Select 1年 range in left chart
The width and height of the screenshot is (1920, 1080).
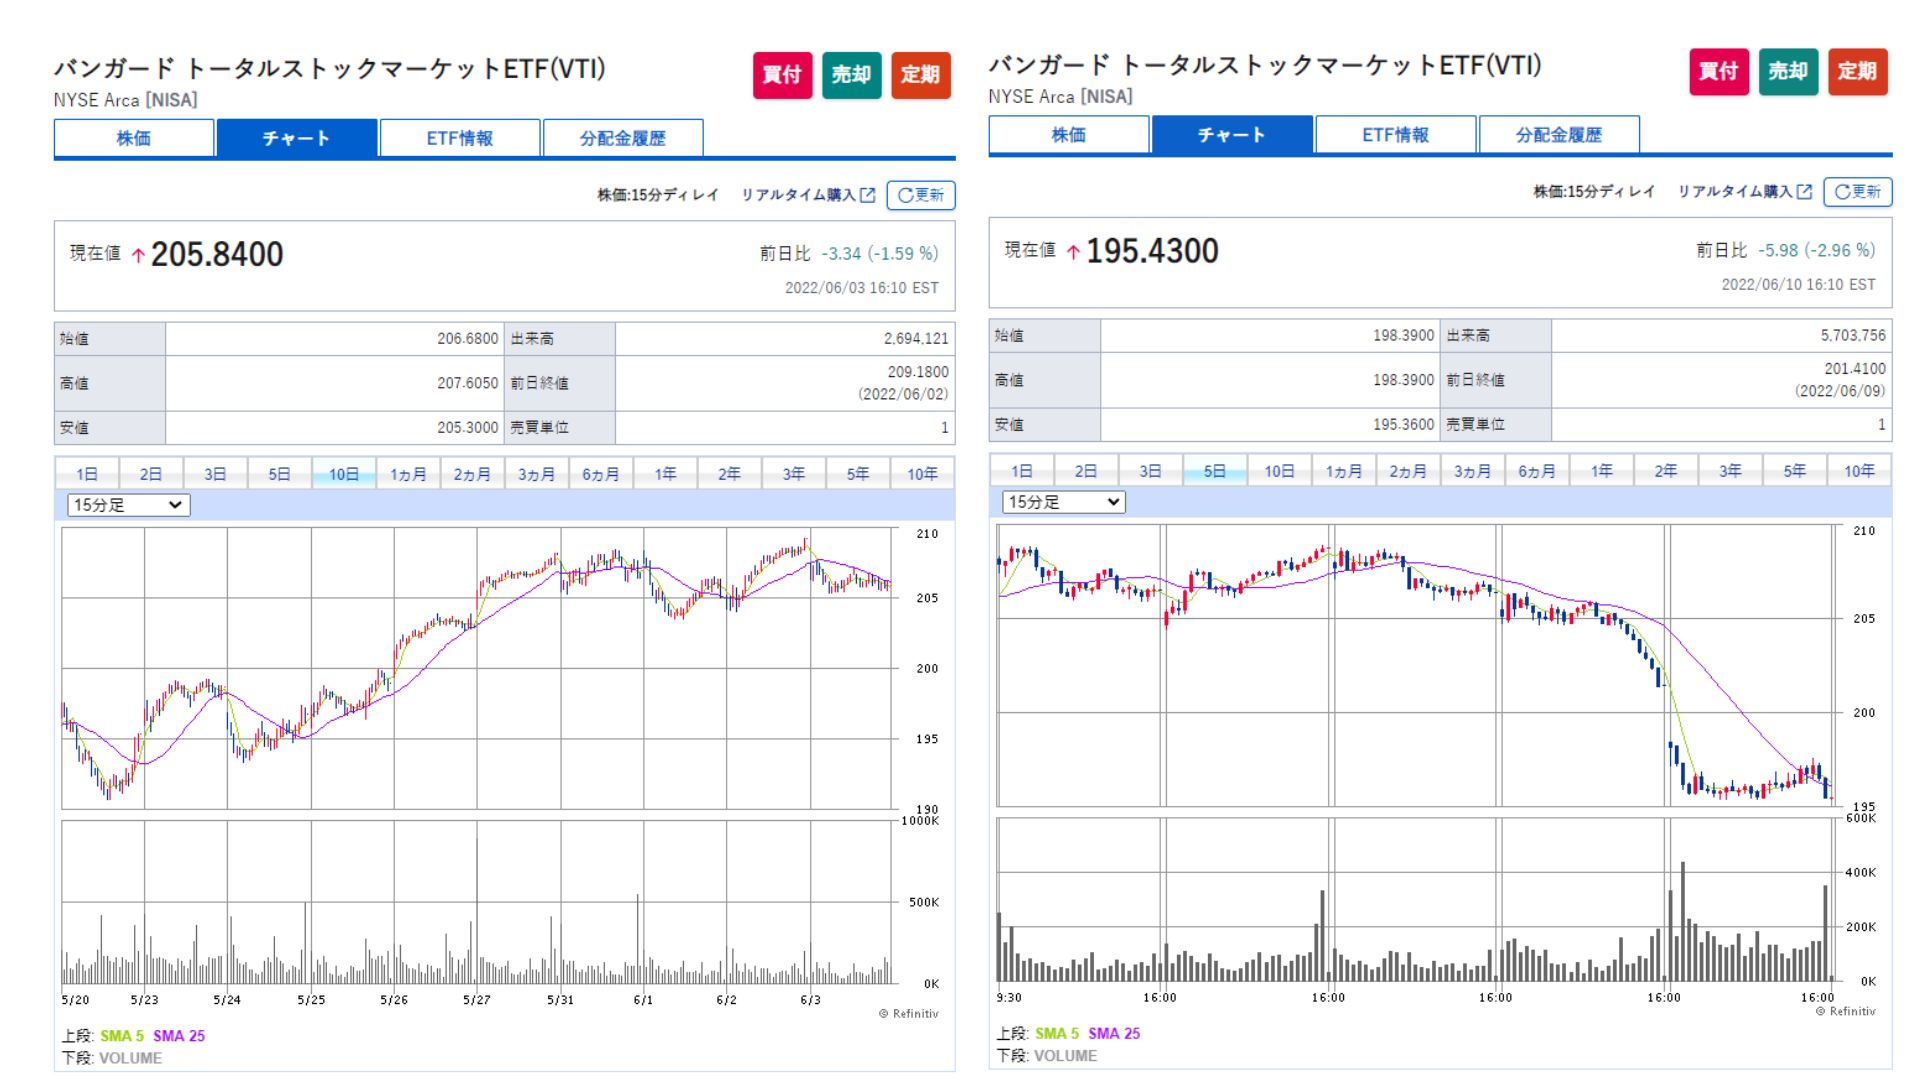[x=665, y=474]
